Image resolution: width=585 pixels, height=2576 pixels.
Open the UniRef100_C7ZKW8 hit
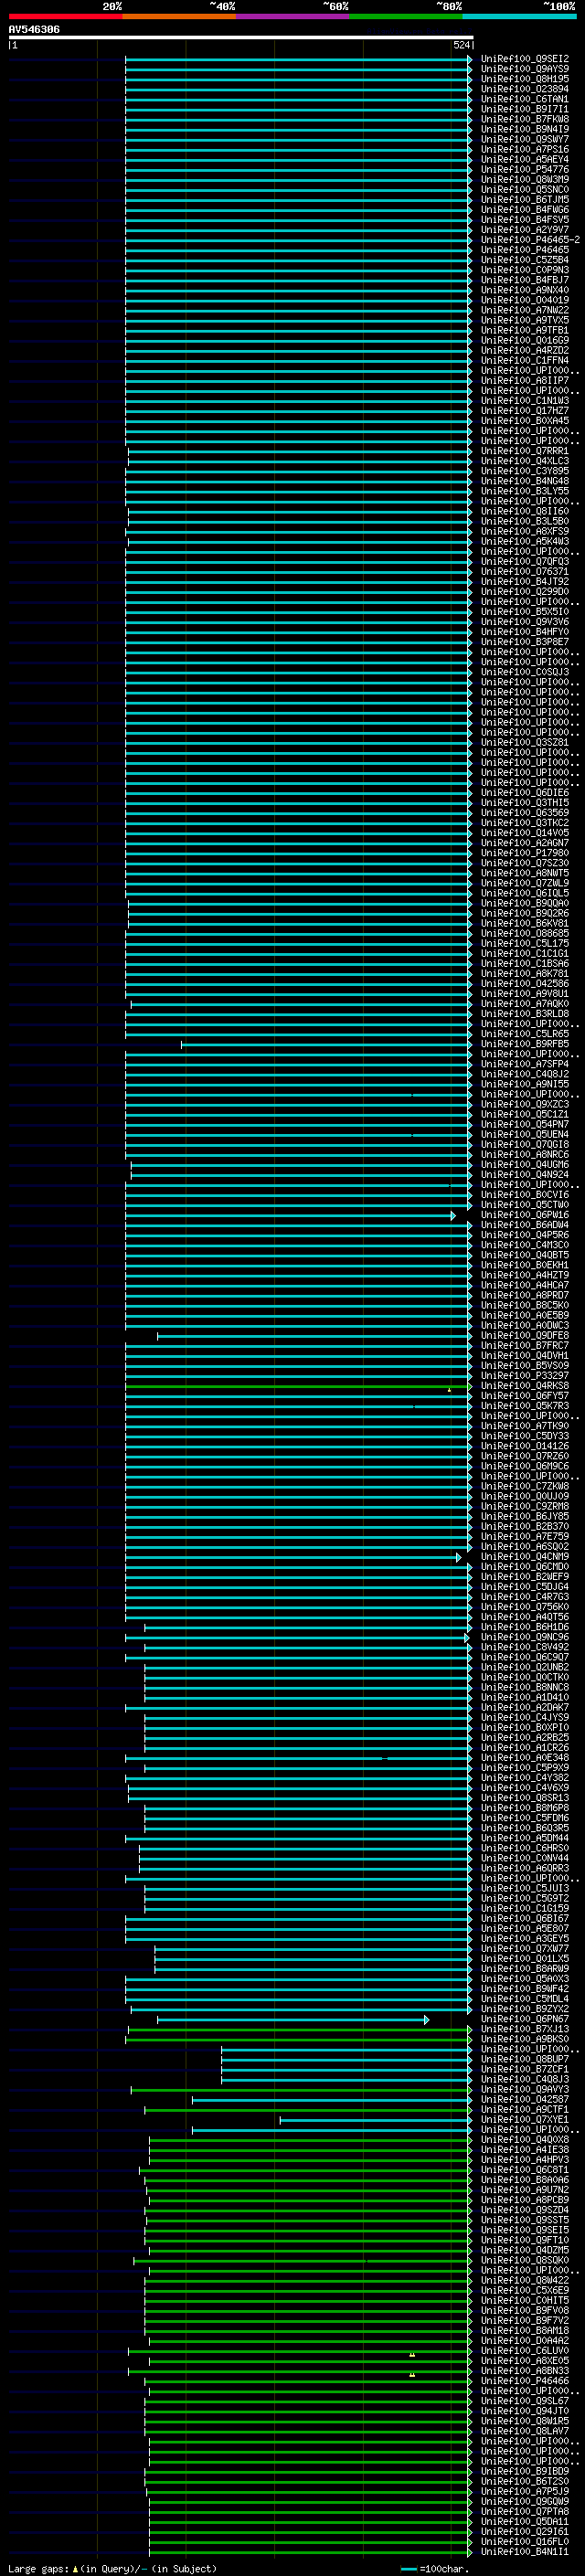[x=525, y=1486]
